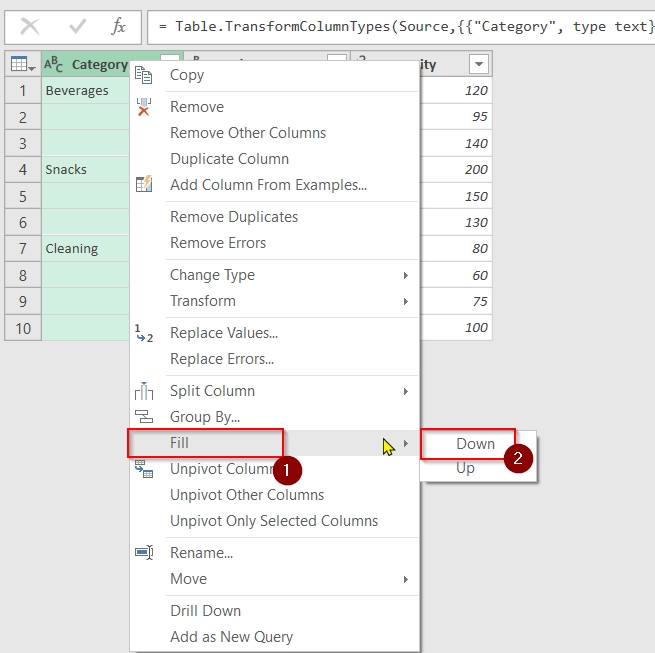Click the quantity value 100

(476, 328)
